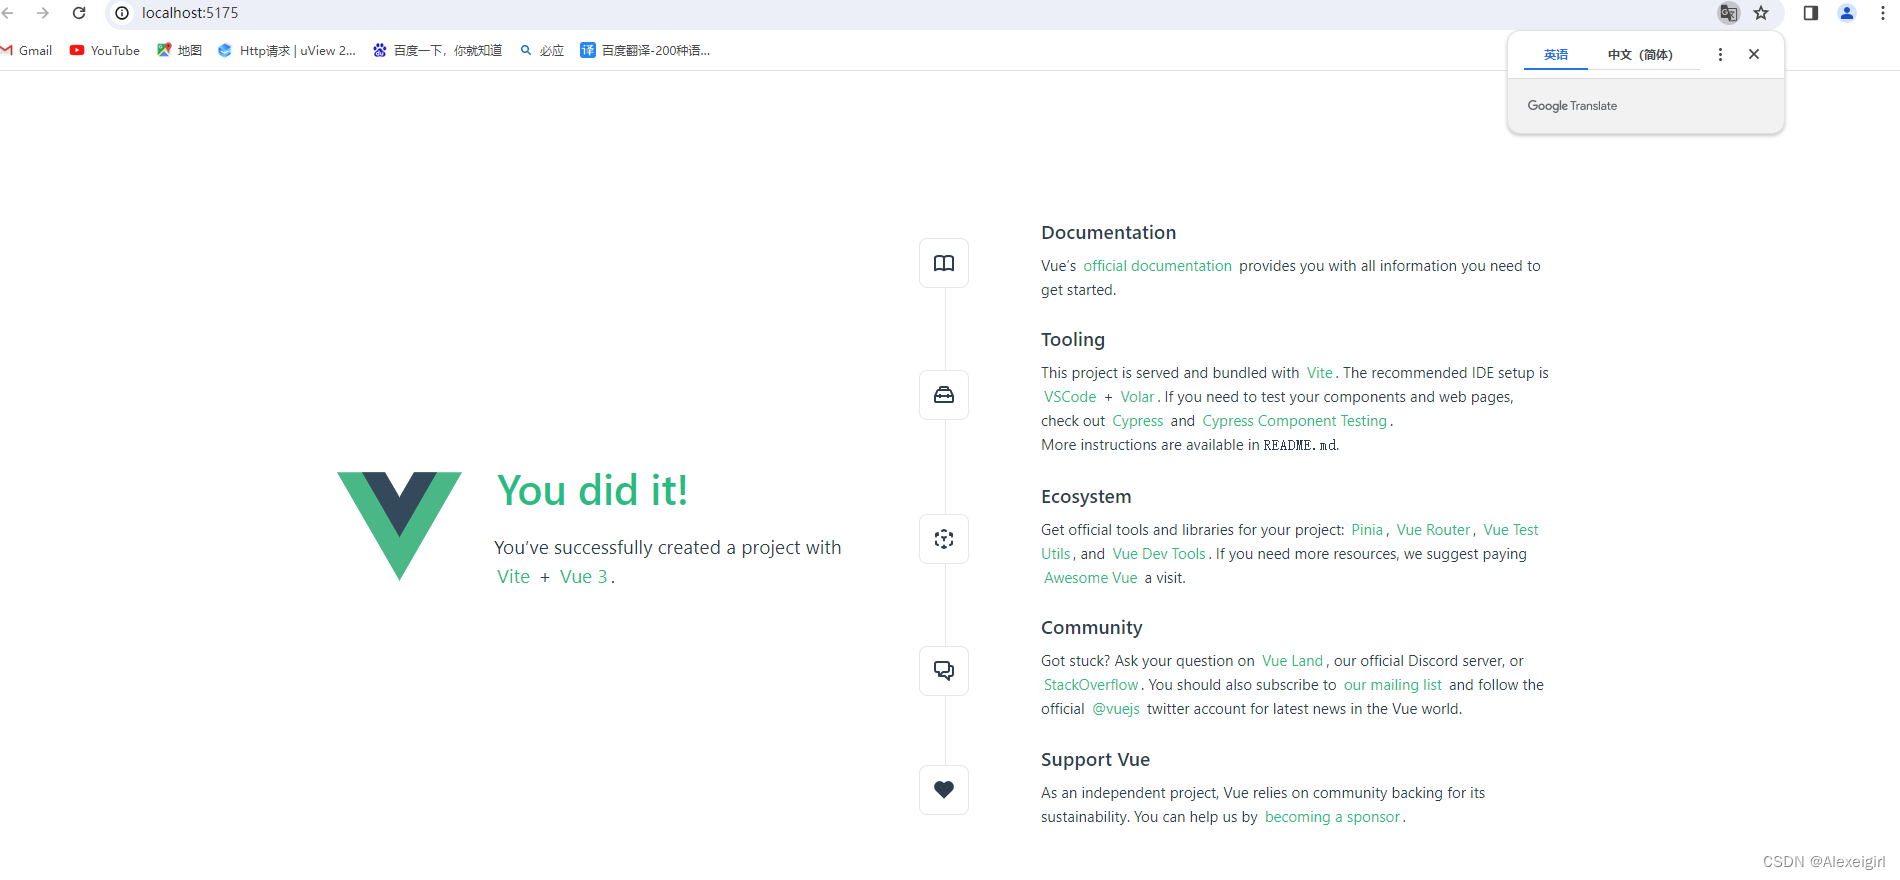Open the Vue Land link
Viewport: 1900px width, 880px height.
click(1292, 661)
